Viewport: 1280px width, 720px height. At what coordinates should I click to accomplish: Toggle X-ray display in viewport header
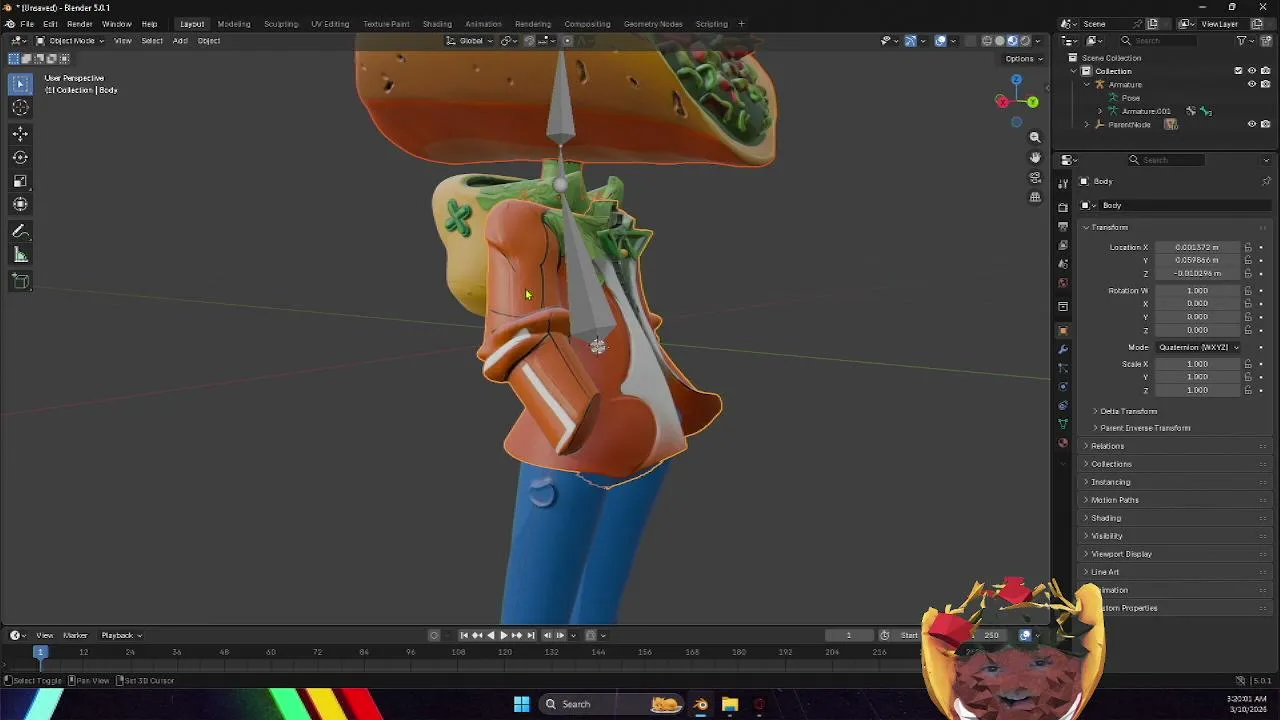(x=968, y=41)
